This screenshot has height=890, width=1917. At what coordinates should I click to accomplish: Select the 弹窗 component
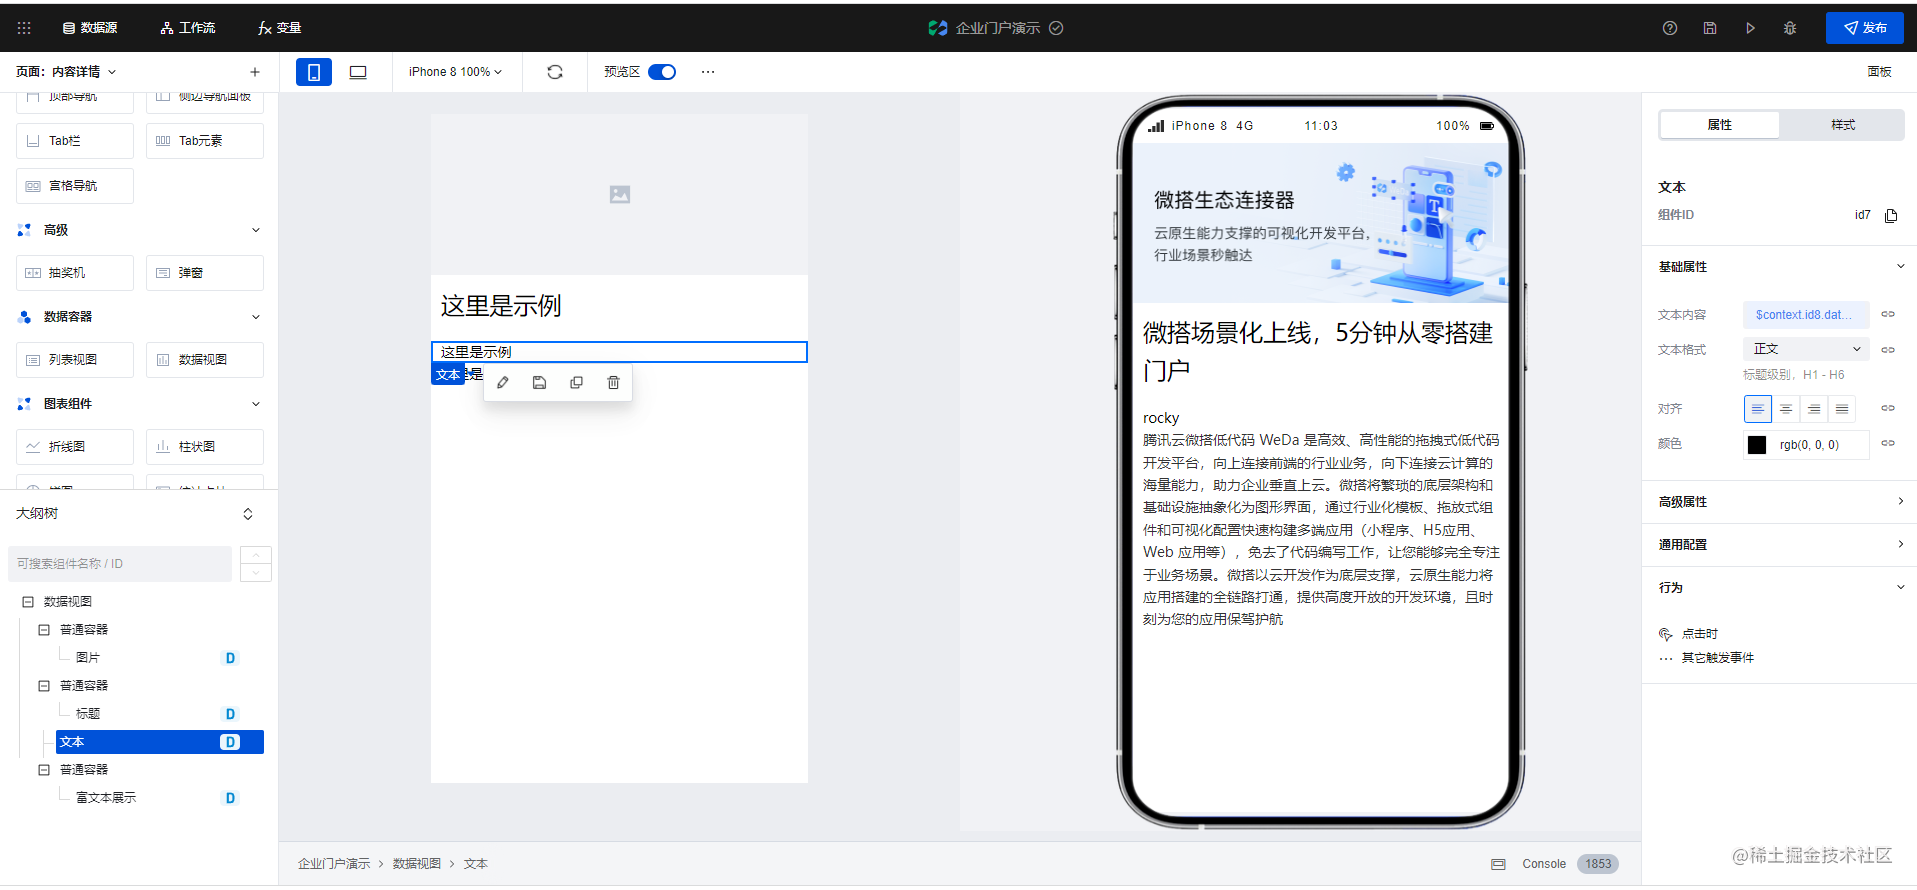pyautogui.click(x=205, y=273)
